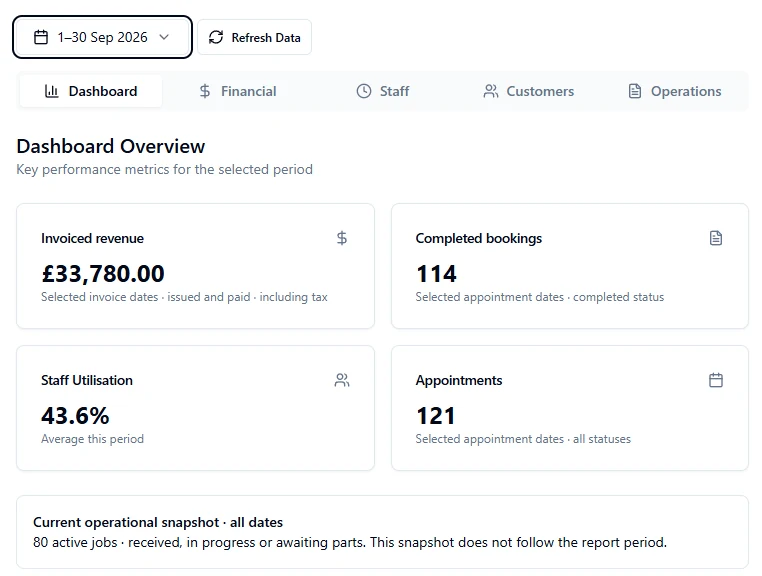Click the clock icon on Staff tab

[x=364, y=91]
